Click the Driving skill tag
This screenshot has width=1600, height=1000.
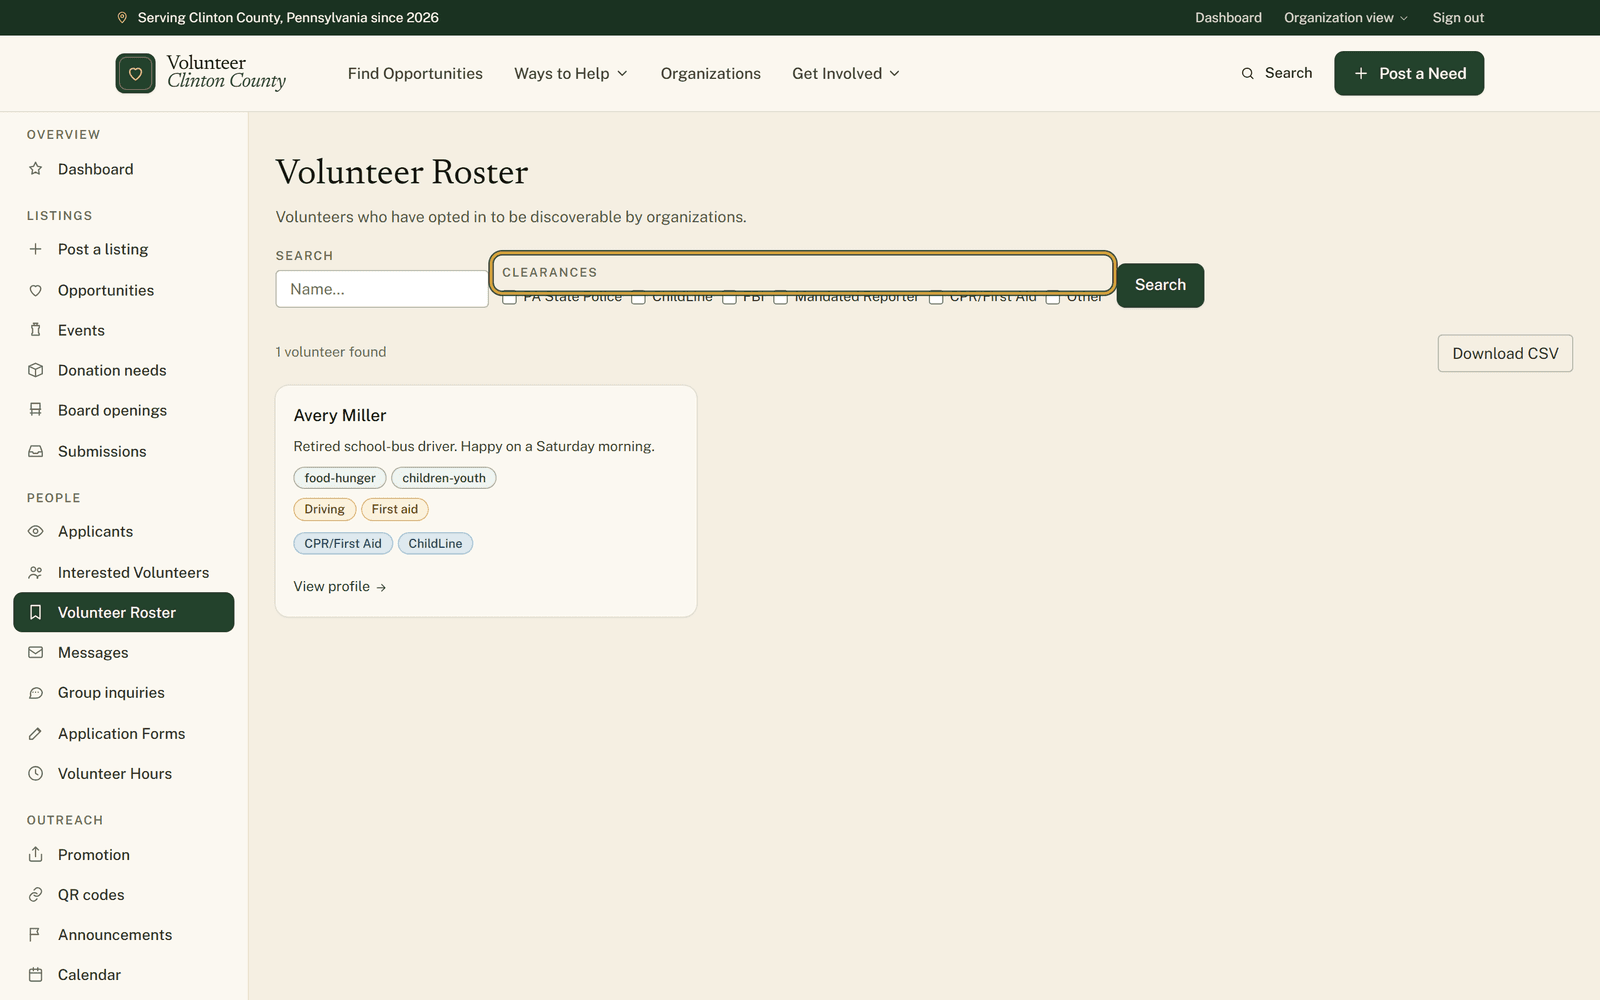click(324, 509)
